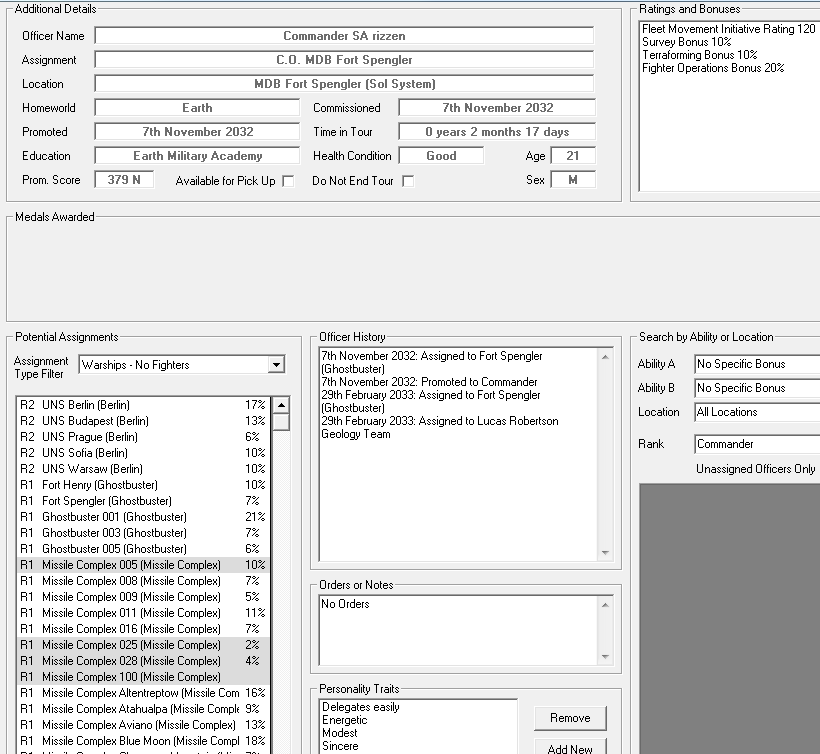Screen dimensions: 820x754
Task: Click the Terraforming Bonus 10% entry
Action: coord(700,55)
